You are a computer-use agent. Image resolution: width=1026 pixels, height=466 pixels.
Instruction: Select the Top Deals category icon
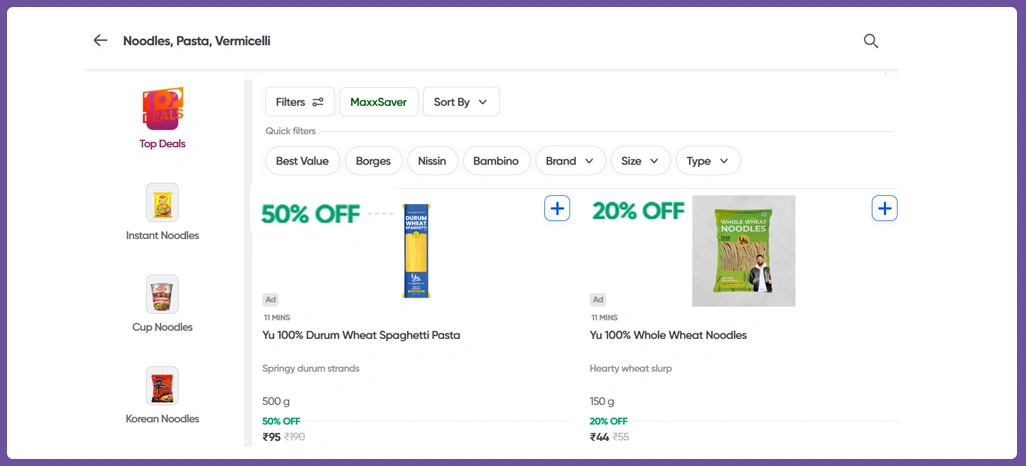tap(162, 109)
